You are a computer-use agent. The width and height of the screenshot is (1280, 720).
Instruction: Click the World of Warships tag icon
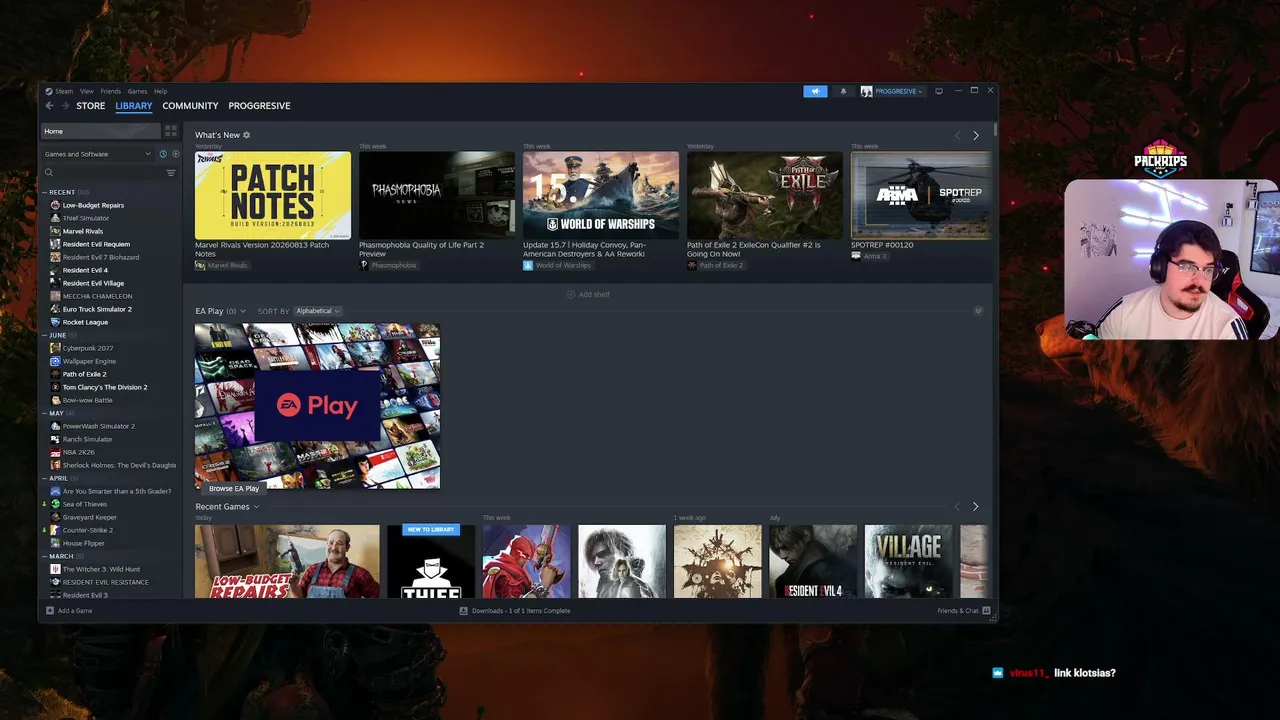click(x=528, y=265)
